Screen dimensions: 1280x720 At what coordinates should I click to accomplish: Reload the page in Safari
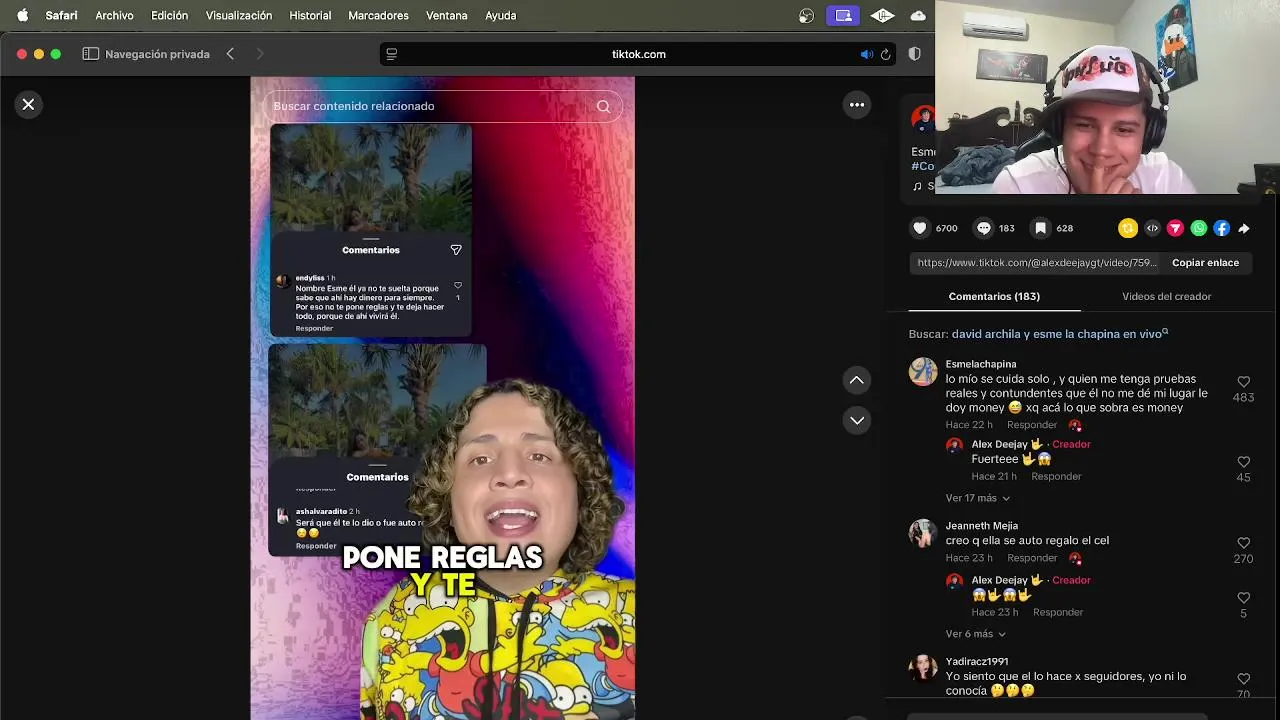885,54
